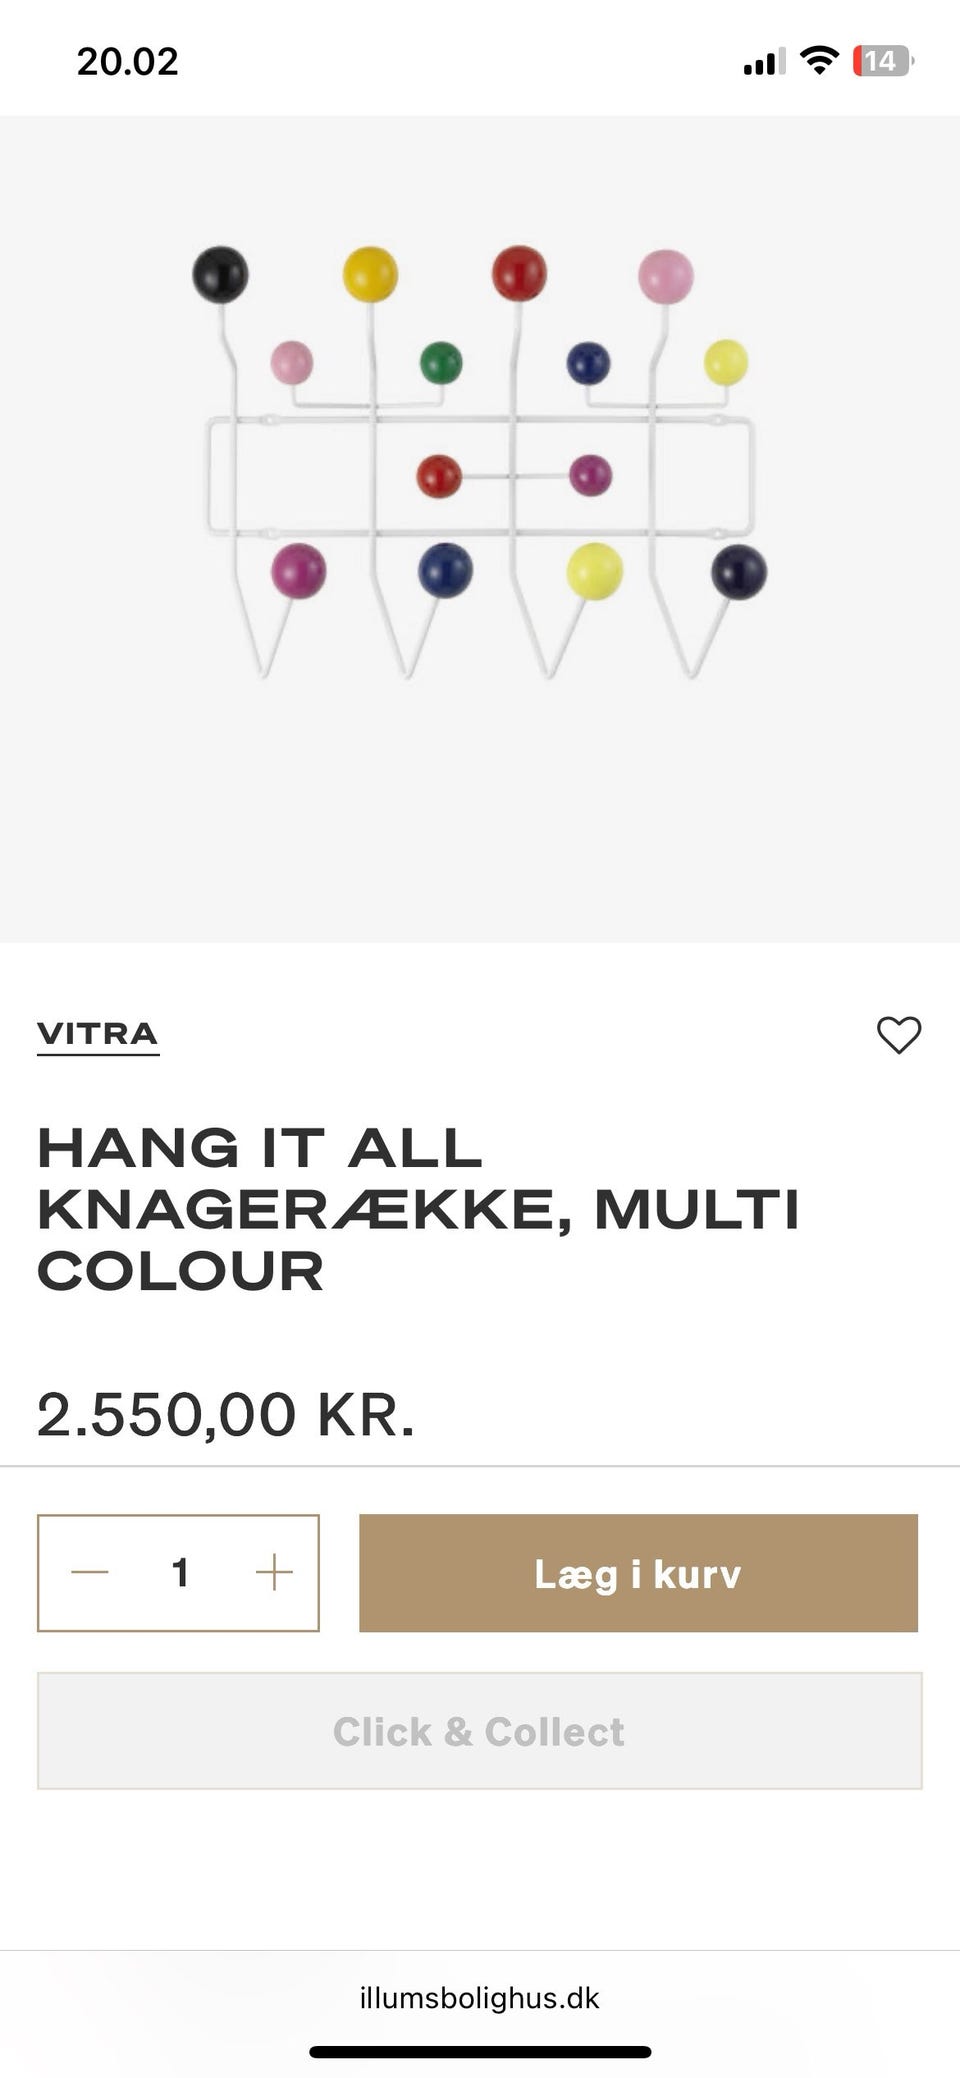Select the Click & Collect button
This screenshot has height=2078, width=960.
[479, 1731]
